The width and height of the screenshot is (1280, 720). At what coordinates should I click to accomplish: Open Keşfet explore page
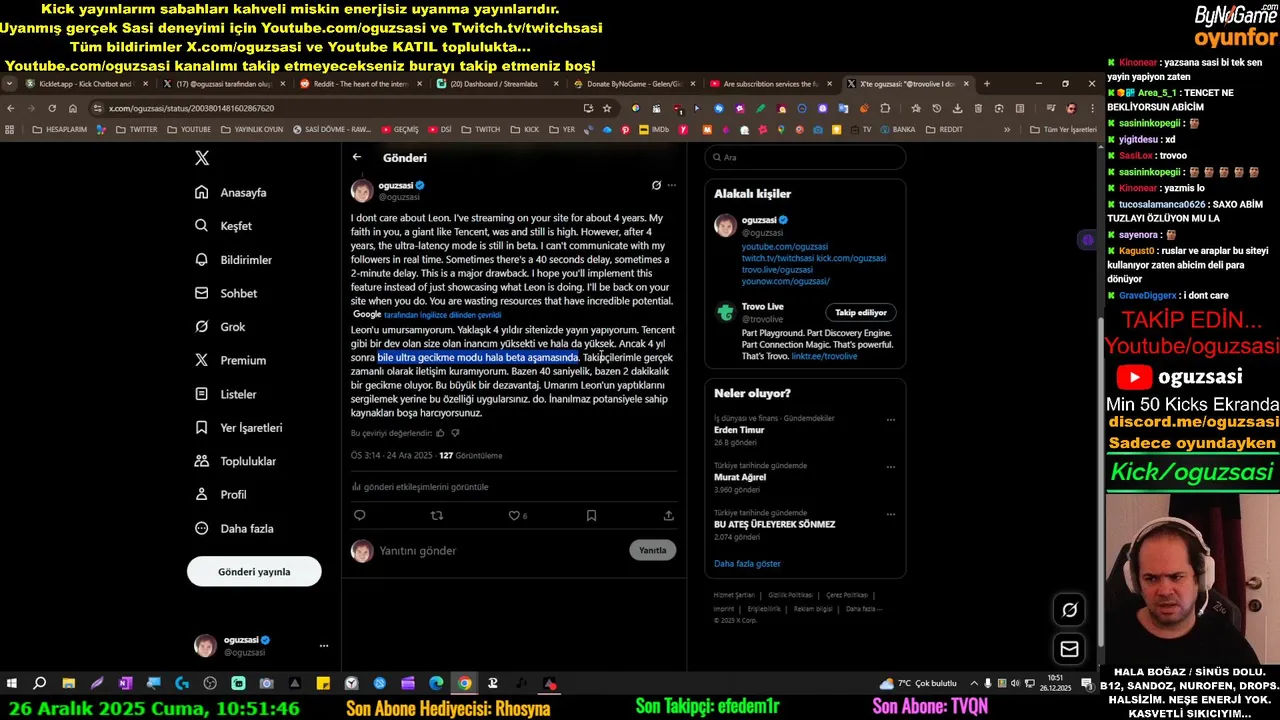[224, 226]
